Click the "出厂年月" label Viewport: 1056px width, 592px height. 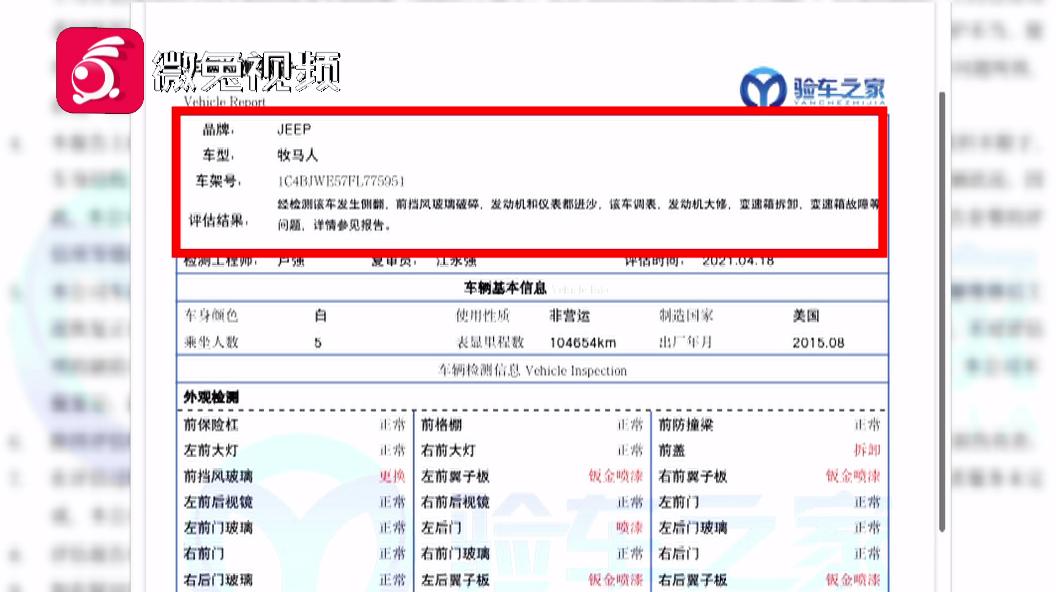coord(686,342)
